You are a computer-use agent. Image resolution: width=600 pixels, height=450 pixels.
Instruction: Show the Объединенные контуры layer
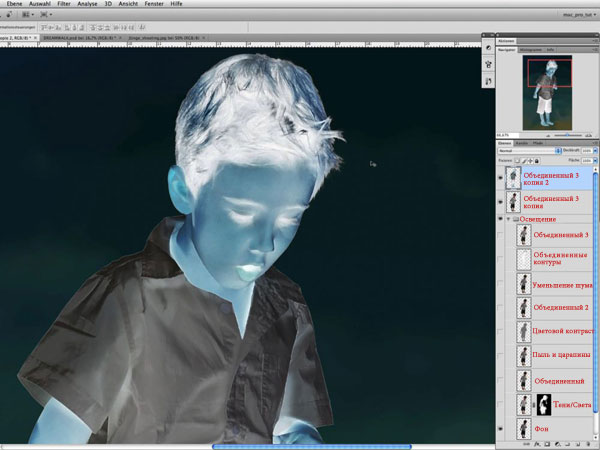(501, 259)
